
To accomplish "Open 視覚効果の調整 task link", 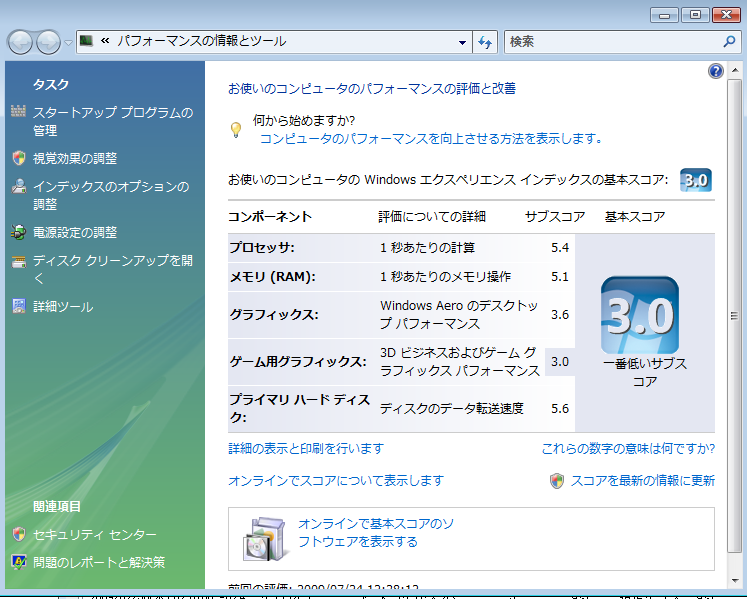I will click(x=75, y=158).
